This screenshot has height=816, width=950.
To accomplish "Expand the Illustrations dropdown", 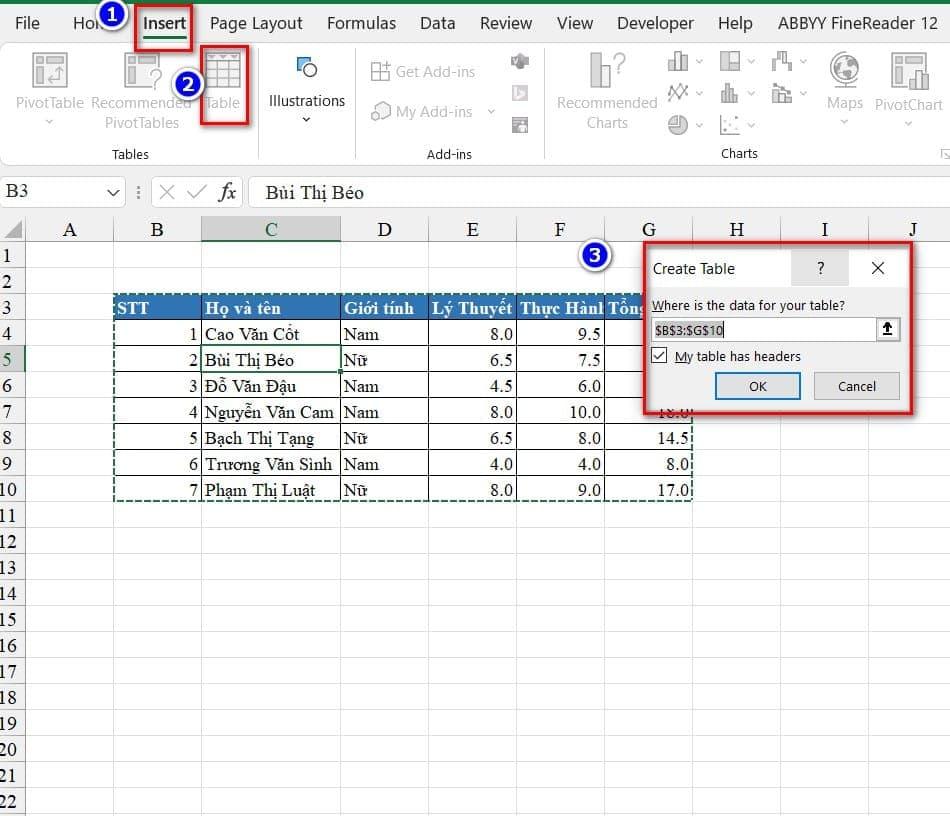I will pyautogui.click(x=306, y=120).
